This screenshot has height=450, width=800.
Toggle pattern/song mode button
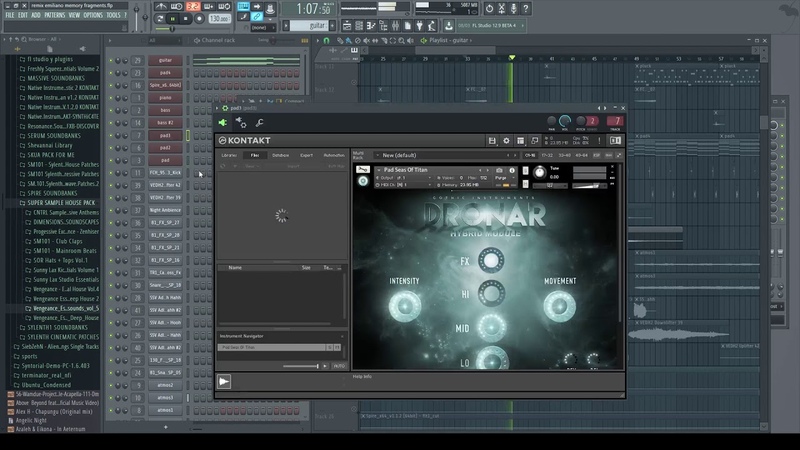[x=160, y=19]
